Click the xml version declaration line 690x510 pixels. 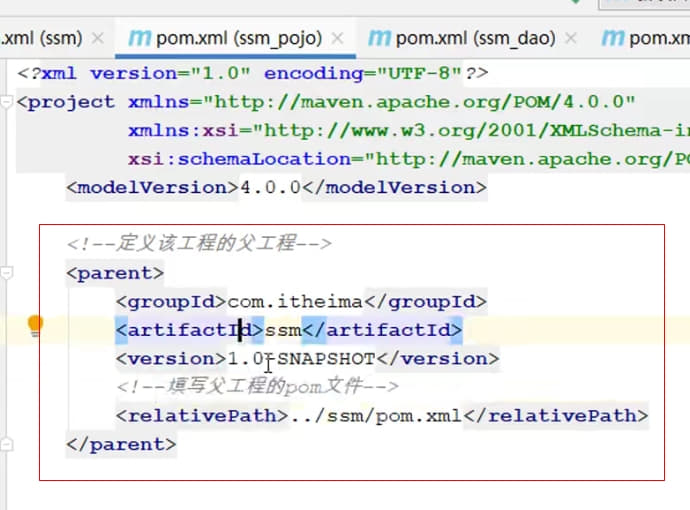pyautogui.click(x=253, y=73)
